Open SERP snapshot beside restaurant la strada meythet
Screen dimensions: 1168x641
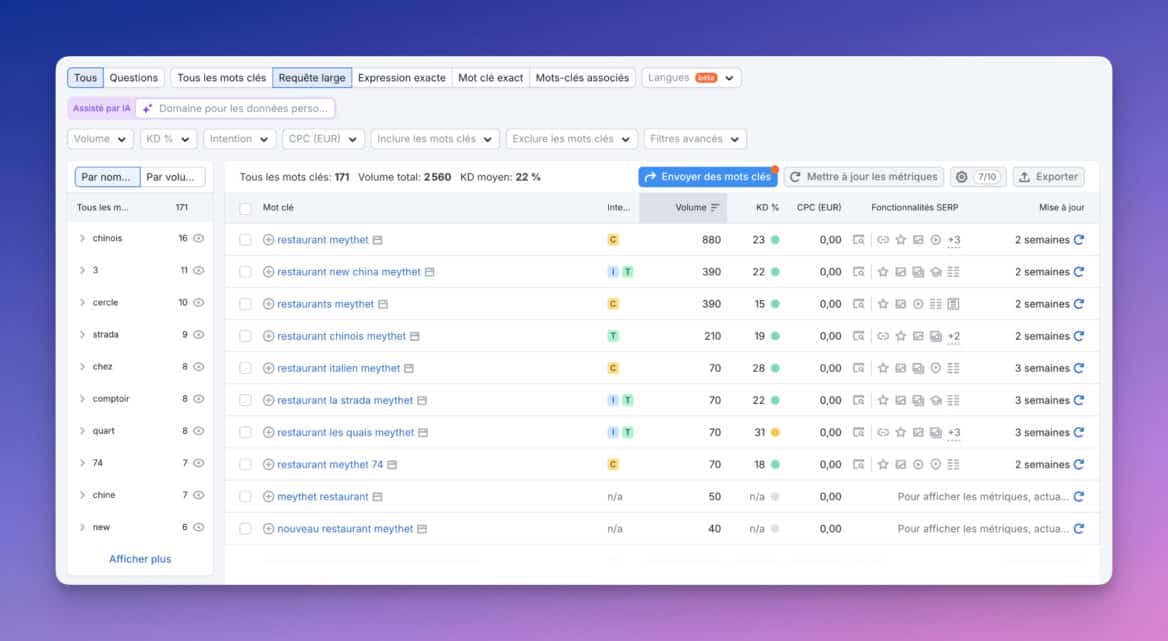[422, 400]
